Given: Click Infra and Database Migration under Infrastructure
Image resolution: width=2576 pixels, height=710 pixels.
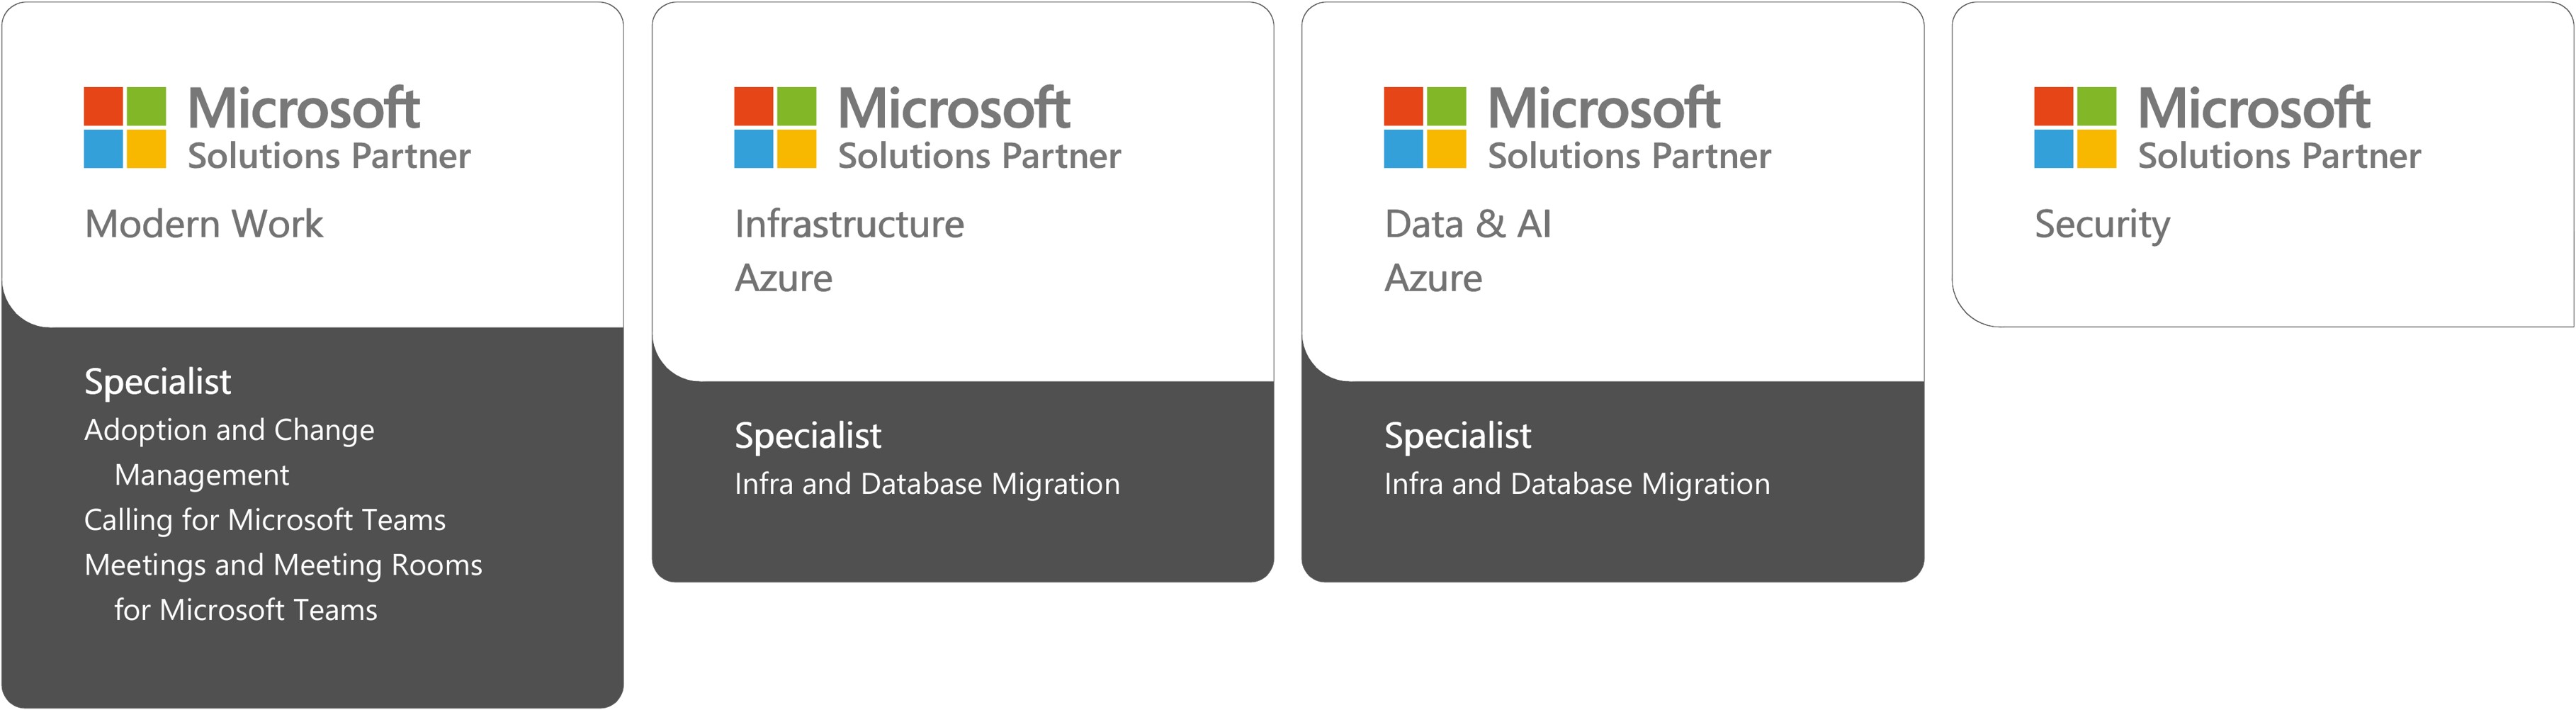Looking at the screenshot, I should [927, 484].
